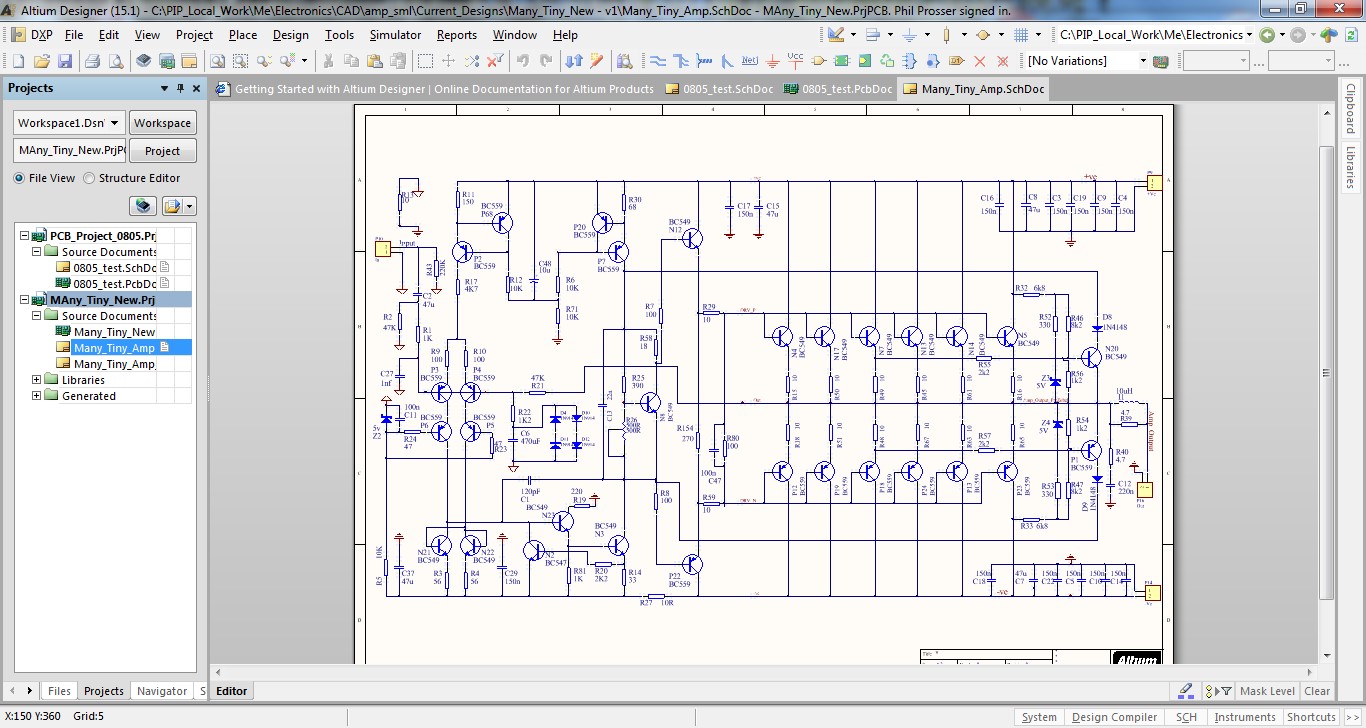Click Up/Down Hierarchy arrows icon
This screenshot has width=1366, height=728.
(x=574, y=61)
